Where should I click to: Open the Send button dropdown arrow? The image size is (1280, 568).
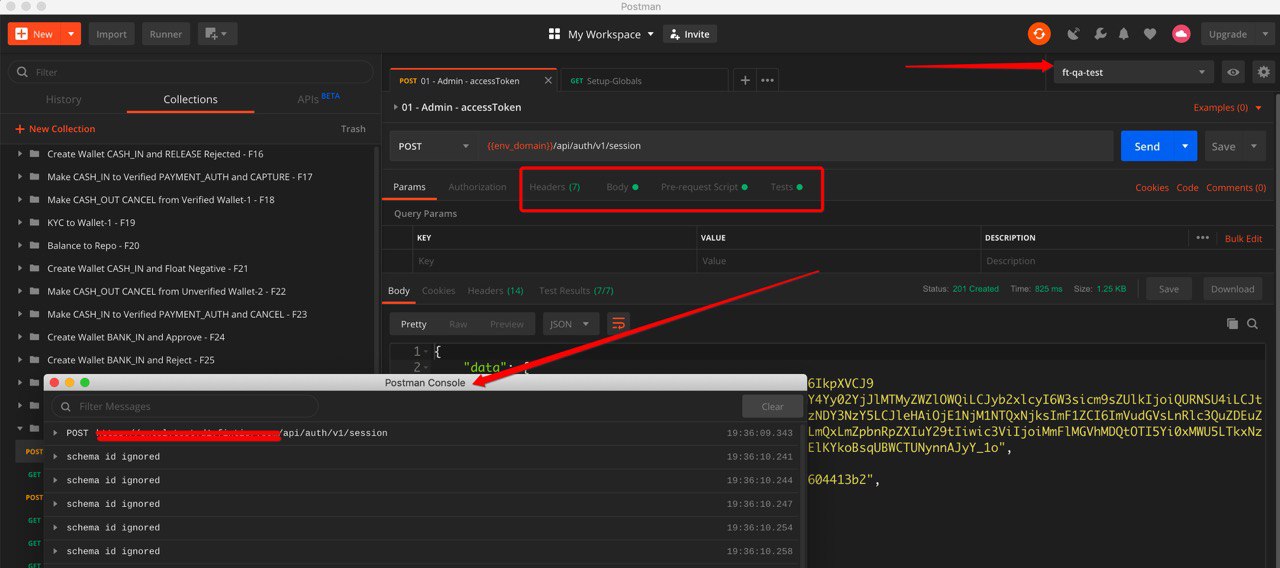point(1185,146)
